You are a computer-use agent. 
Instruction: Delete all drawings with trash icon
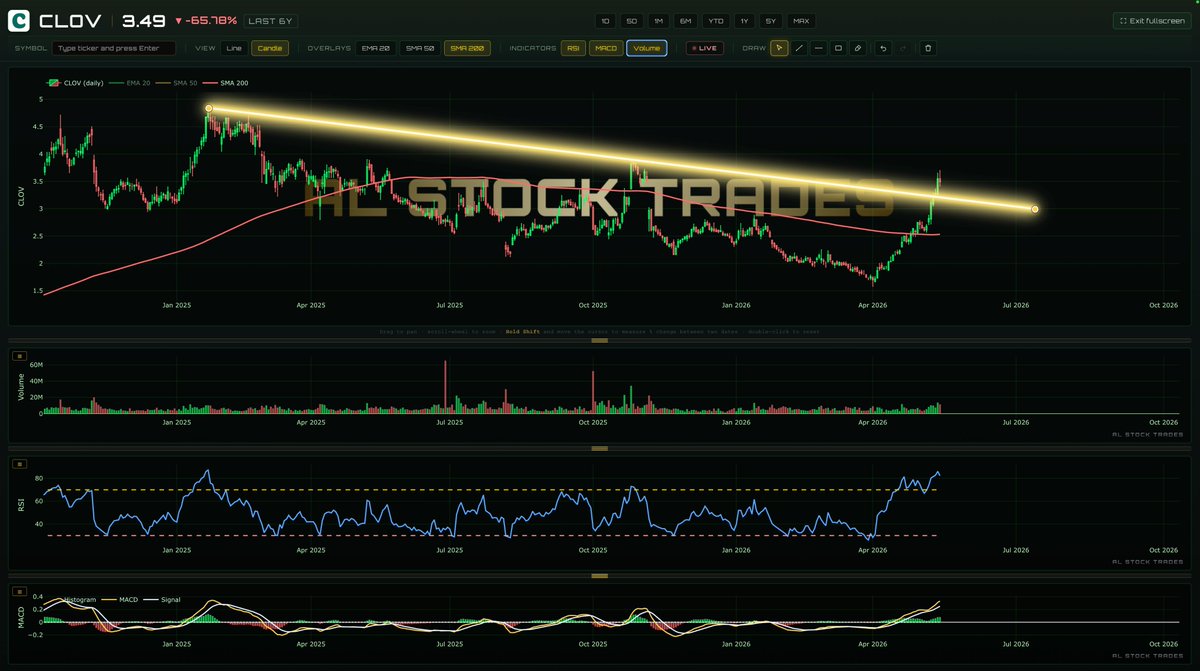[928, 47]
